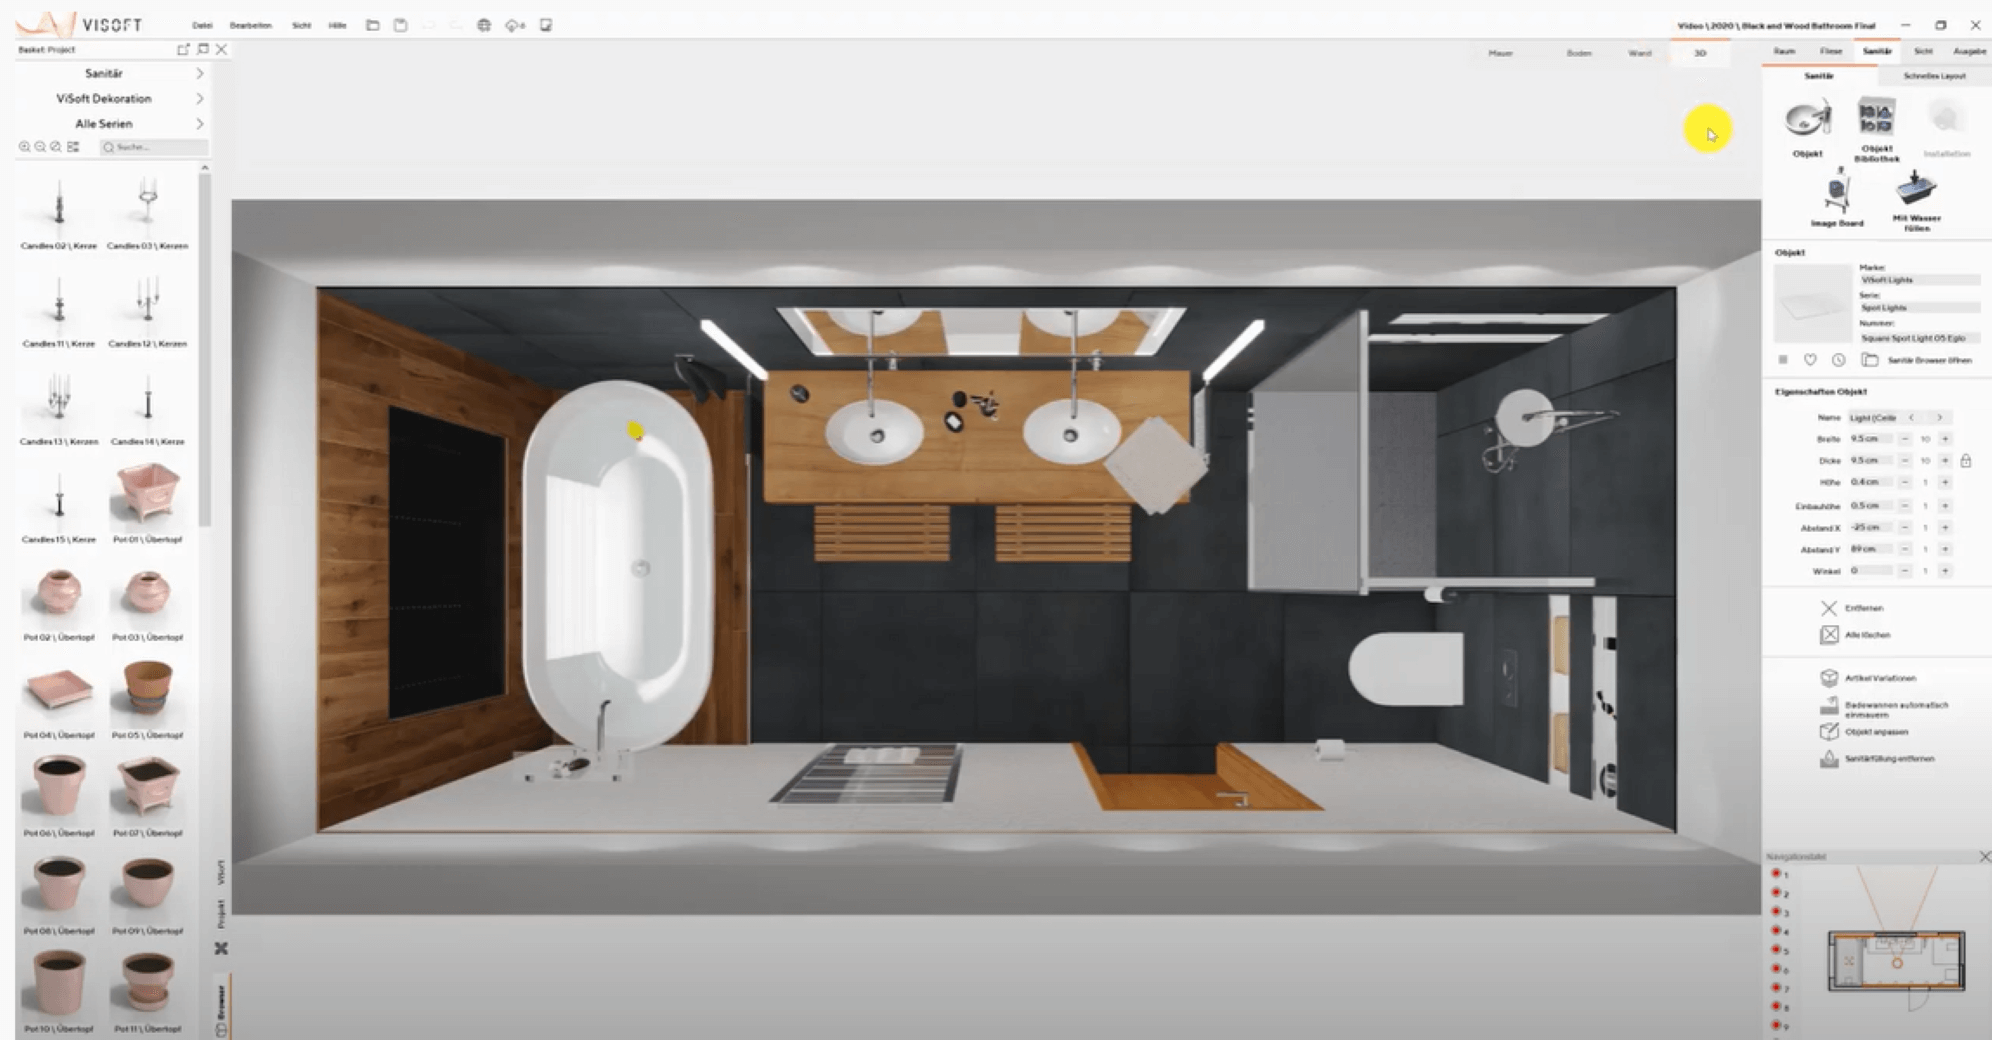Screen dimensions: 1992x1040
Task: Select Candles 02 Kerze thumbnail
Action: coord(59,212)
